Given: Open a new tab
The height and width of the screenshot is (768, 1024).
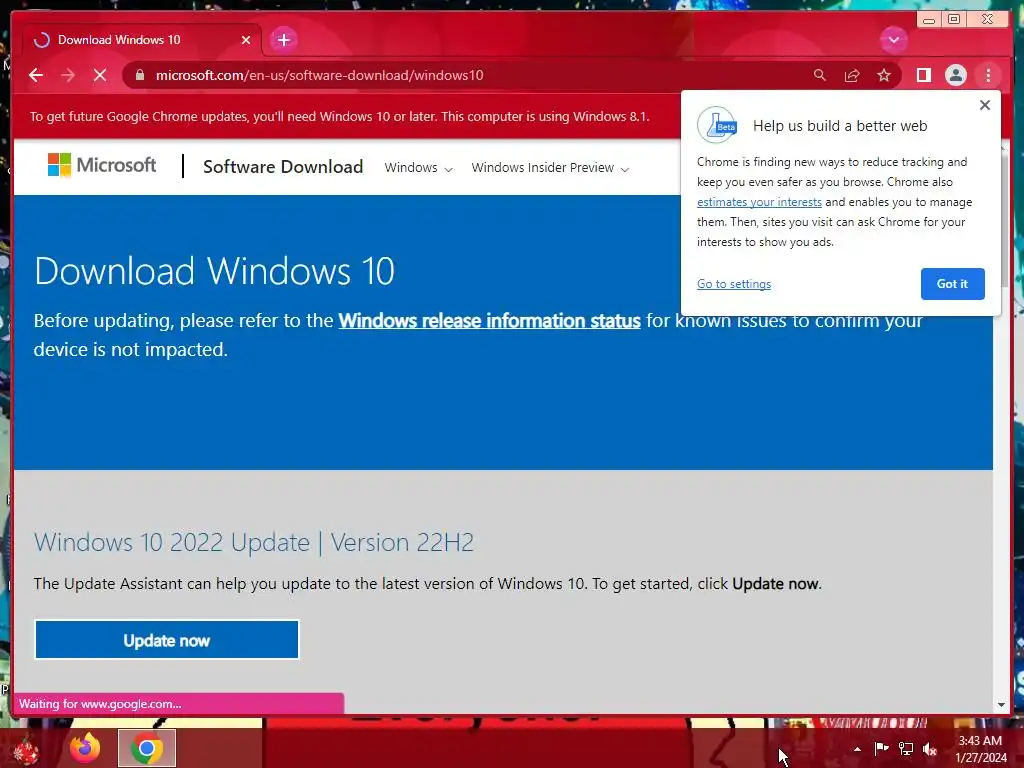Looking at the screenshot, I should [283, 40].
